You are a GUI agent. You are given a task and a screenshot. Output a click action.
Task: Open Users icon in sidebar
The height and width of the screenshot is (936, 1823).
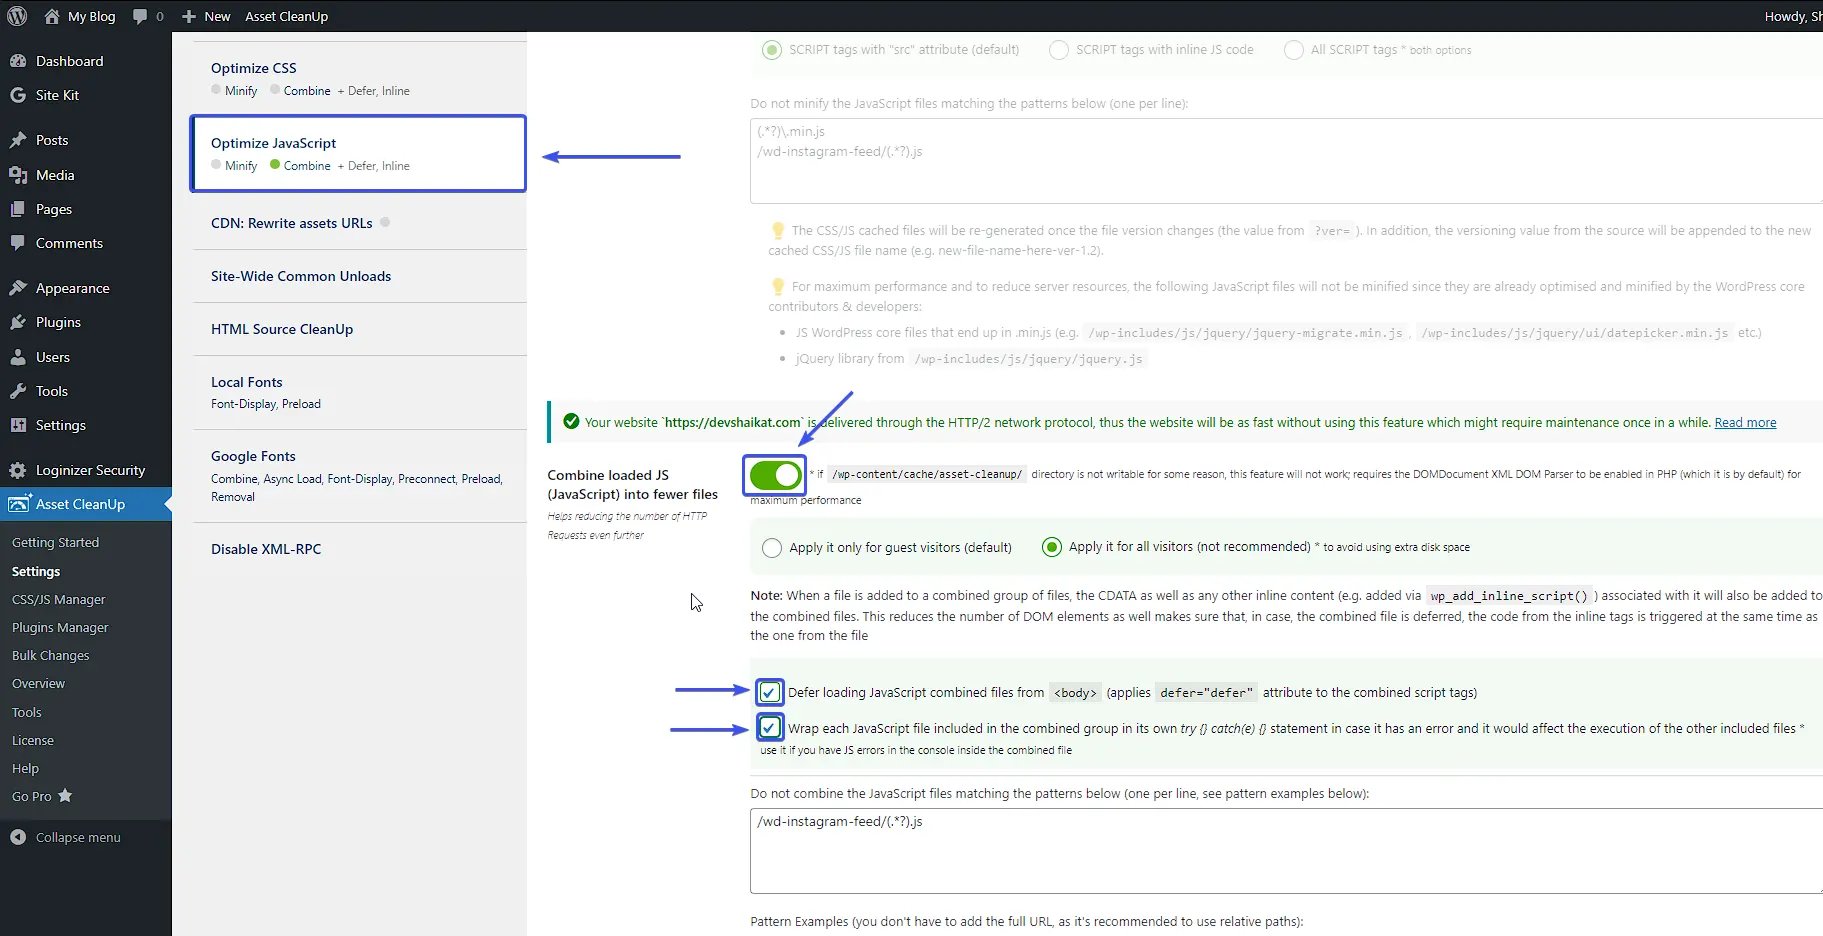[x=18, y=357]
